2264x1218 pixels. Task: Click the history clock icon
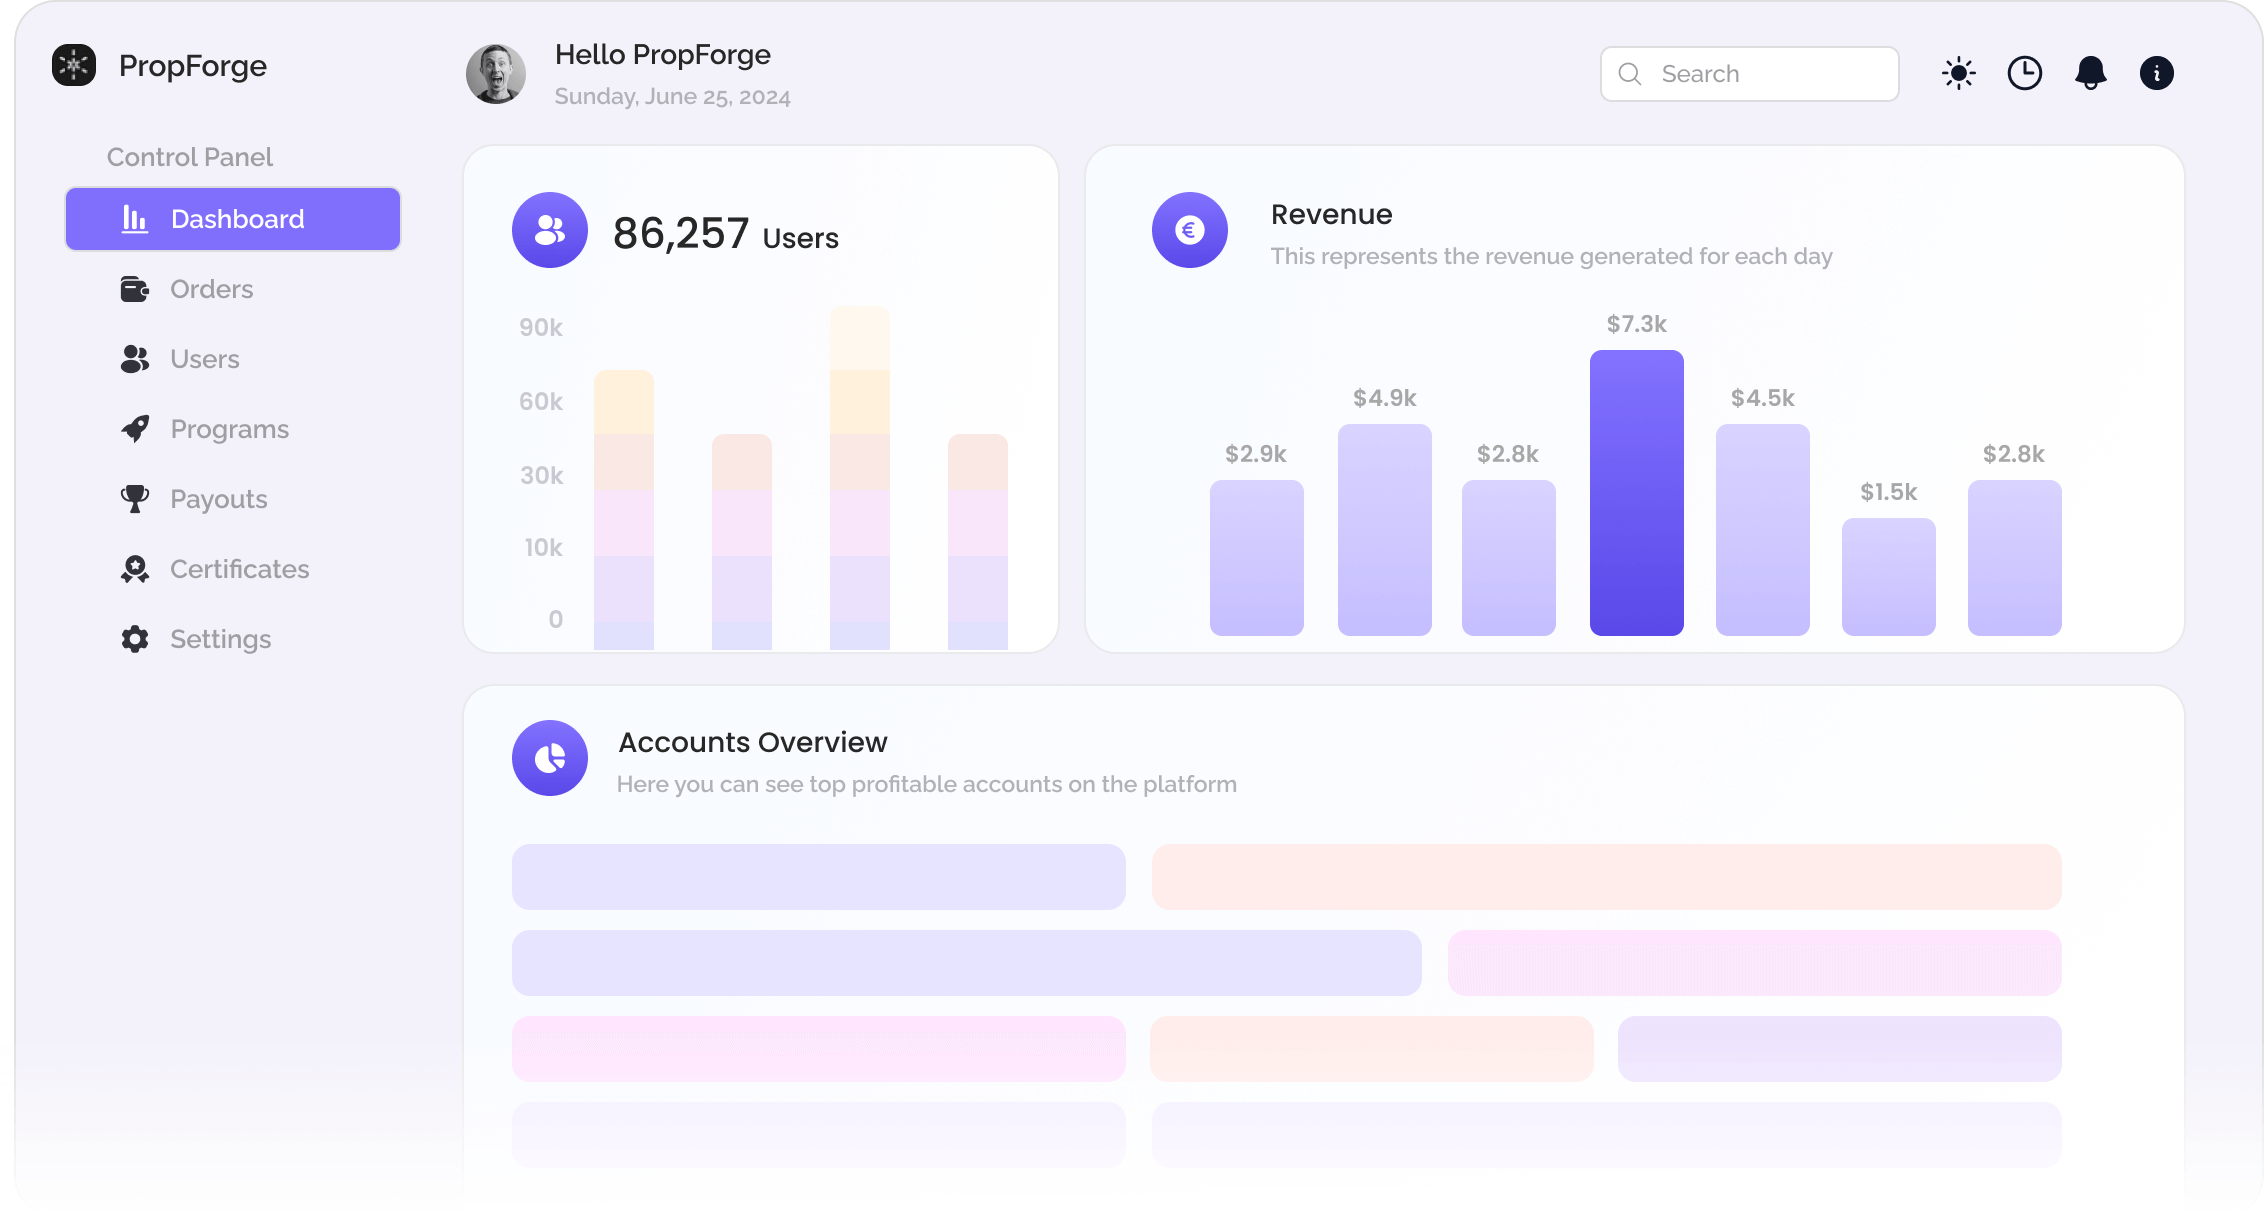[x=2024, y=73]
